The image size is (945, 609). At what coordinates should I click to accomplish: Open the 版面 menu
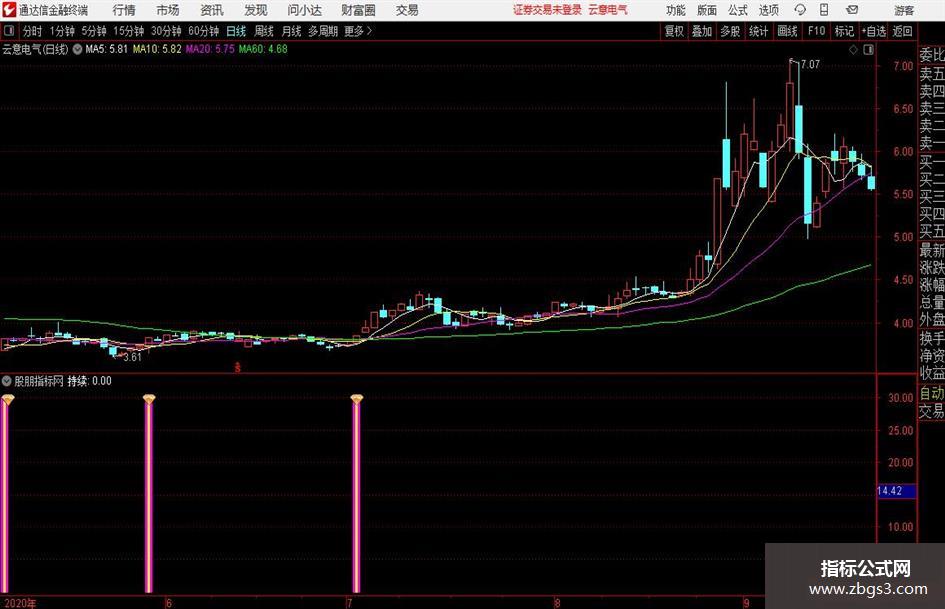(x=706, y=10)
